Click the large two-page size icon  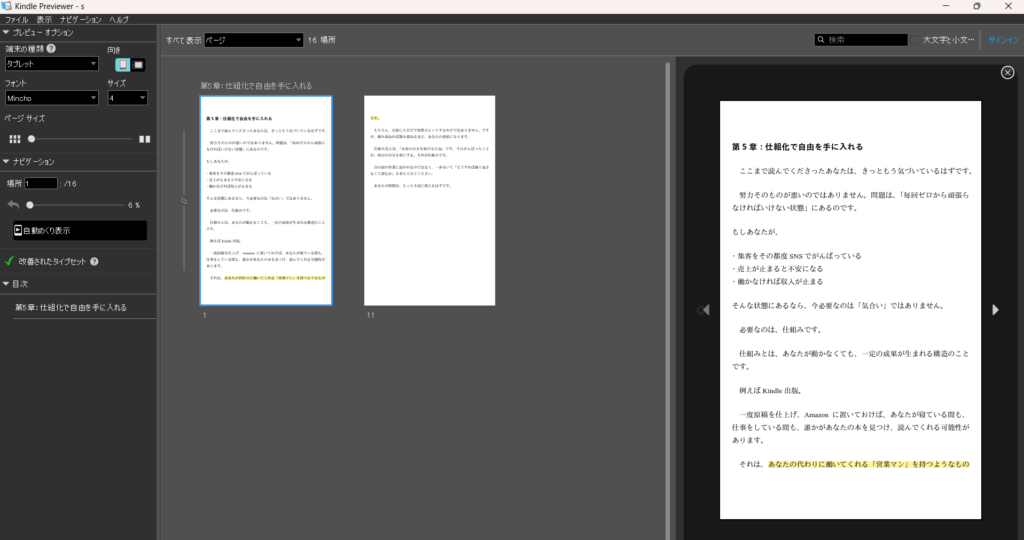pyautogui.click(x=145, y=139)
